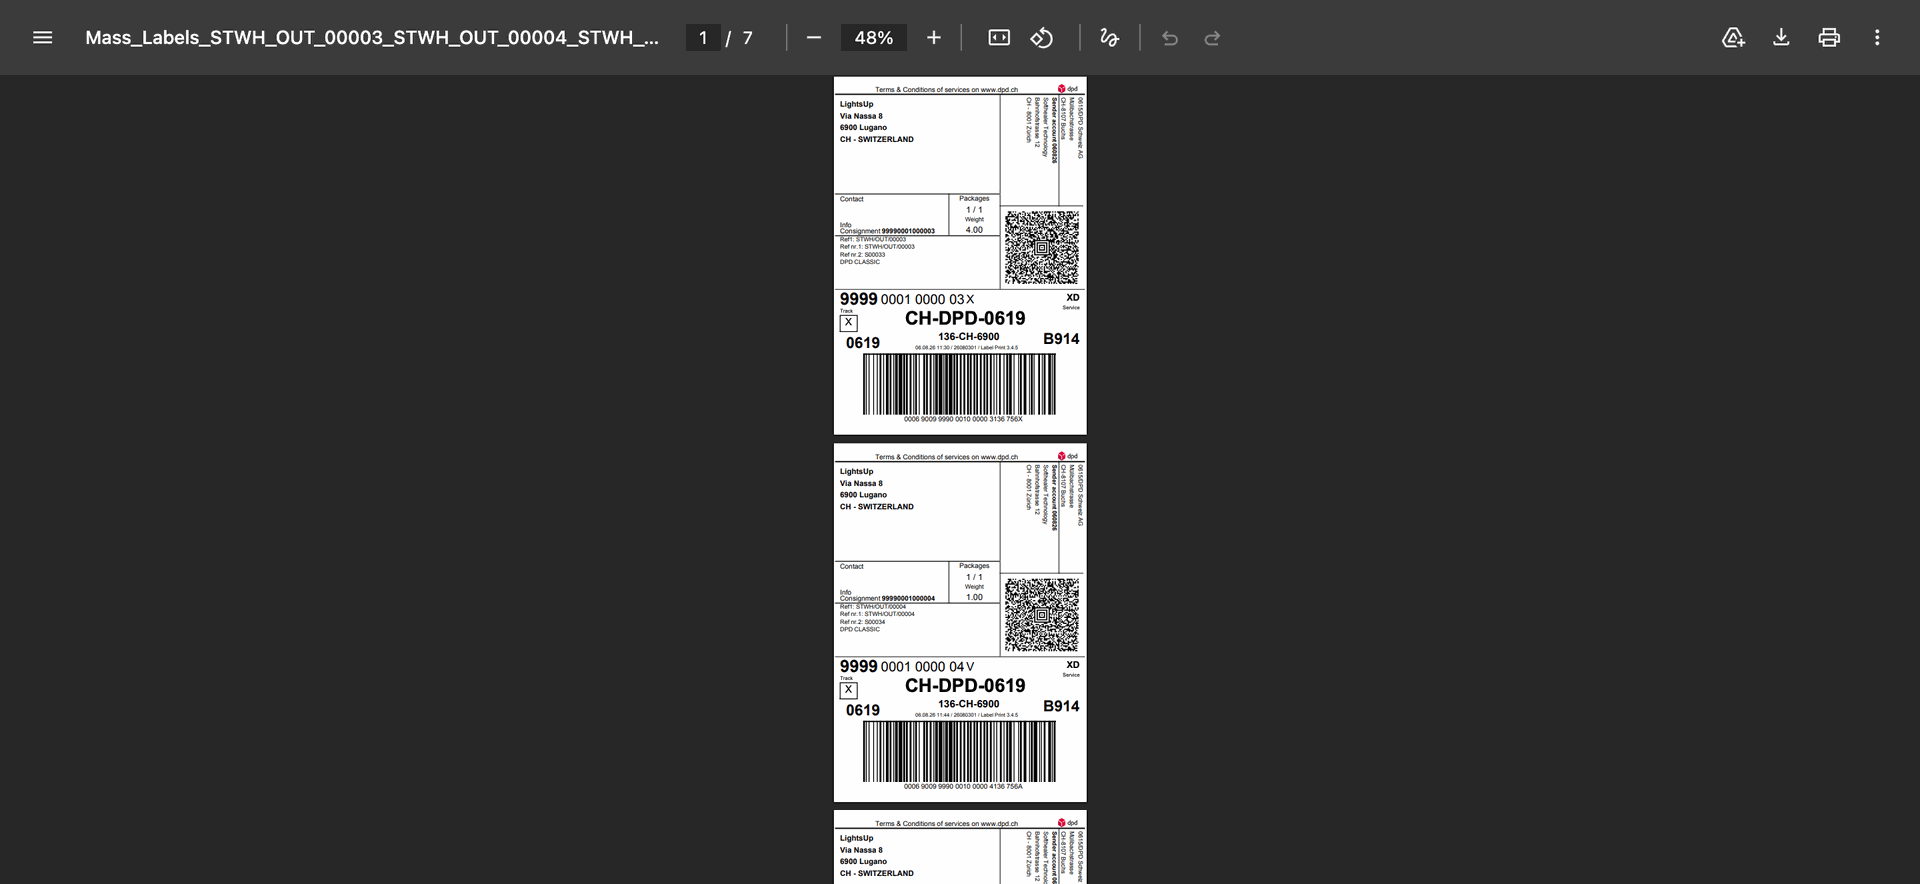Click tracking number 9999 0001 0000 03 X
The width and height of the screenshot is (1920, 884).
point(906,299)
